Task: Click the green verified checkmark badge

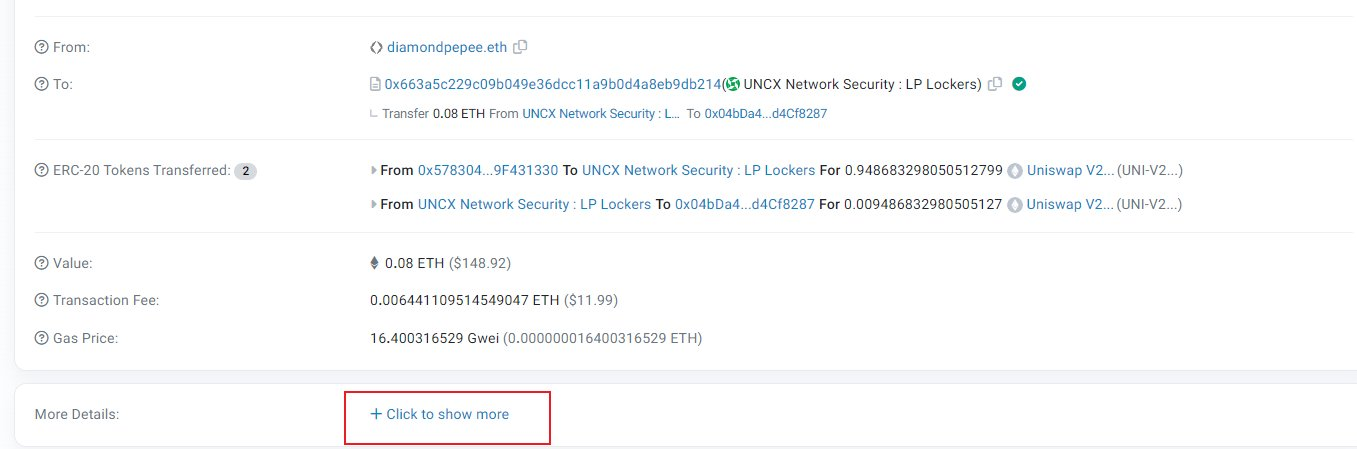Action: [x=1019, y=84]
